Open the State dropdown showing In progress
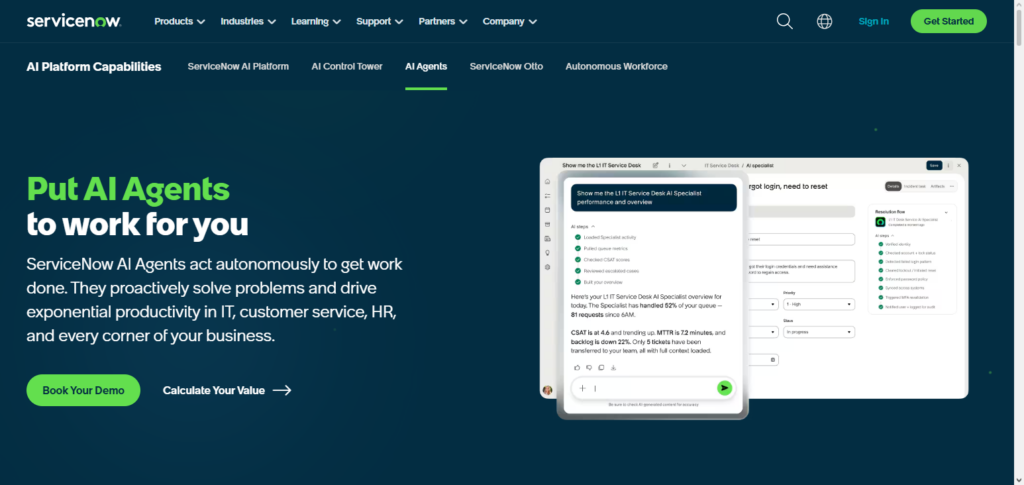Screen dimensions: 1024x485 [x=819, y=332]
